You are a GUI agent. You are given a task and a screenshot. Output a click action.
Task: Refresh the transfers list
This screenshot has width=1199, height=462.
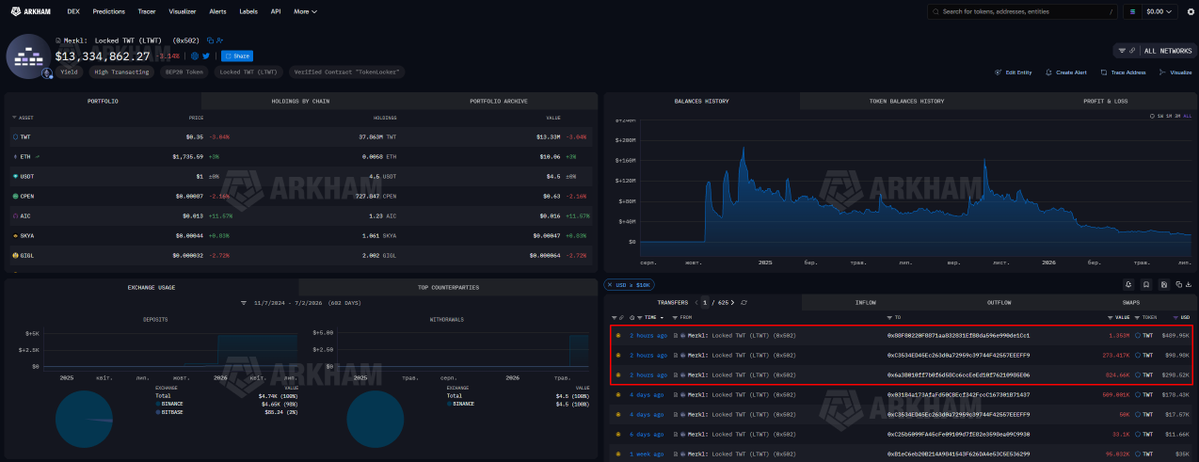(744, 303)
